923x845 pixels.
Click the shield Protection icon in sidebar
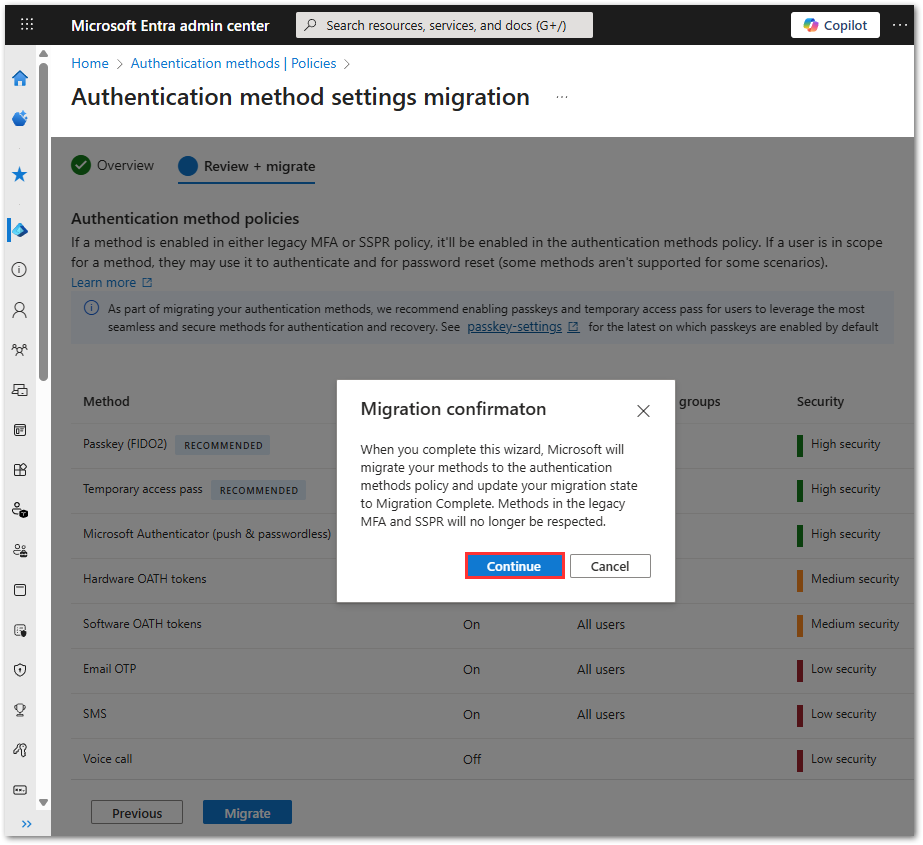click(x=19, y=670)
